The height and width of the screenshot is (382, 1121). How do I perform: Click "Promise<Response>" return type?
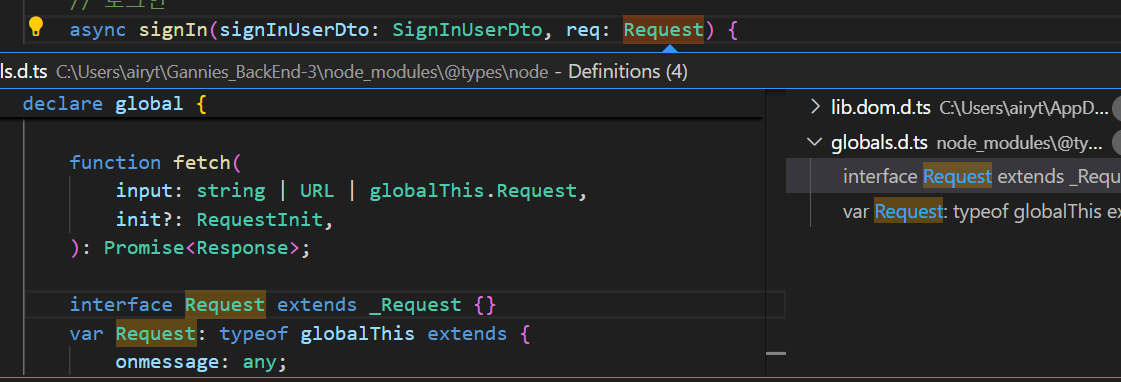click(202, 248)
